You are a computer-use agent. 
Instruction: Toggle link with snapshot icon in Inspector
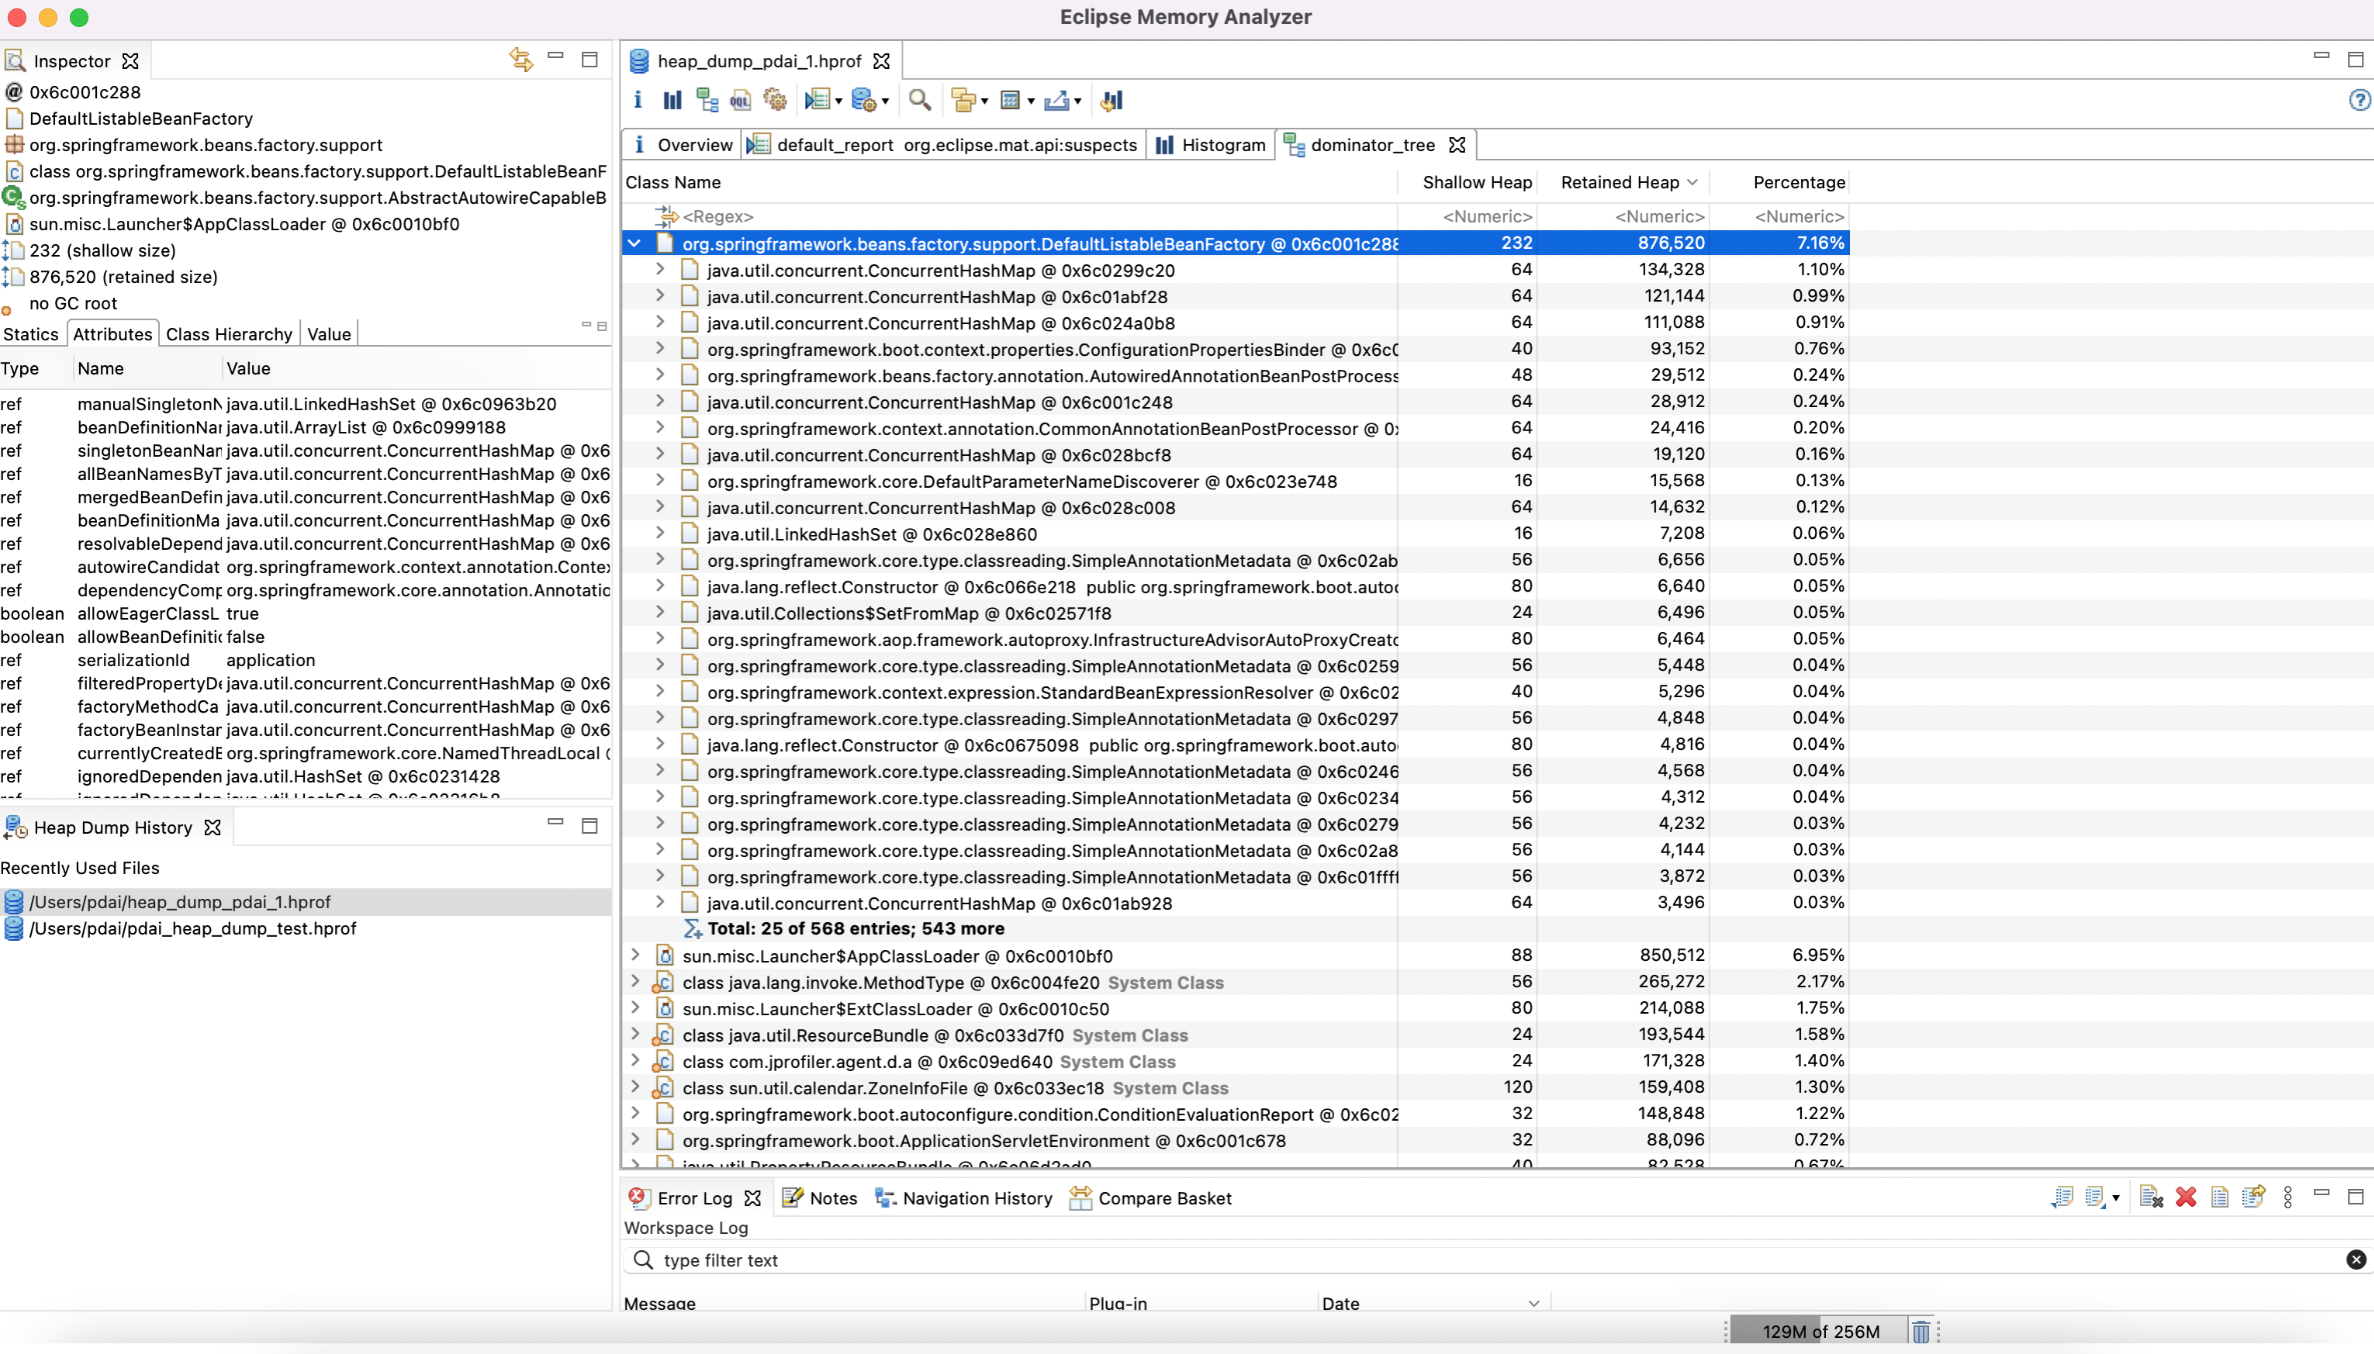pyautogui.click(x=520, y=60)
